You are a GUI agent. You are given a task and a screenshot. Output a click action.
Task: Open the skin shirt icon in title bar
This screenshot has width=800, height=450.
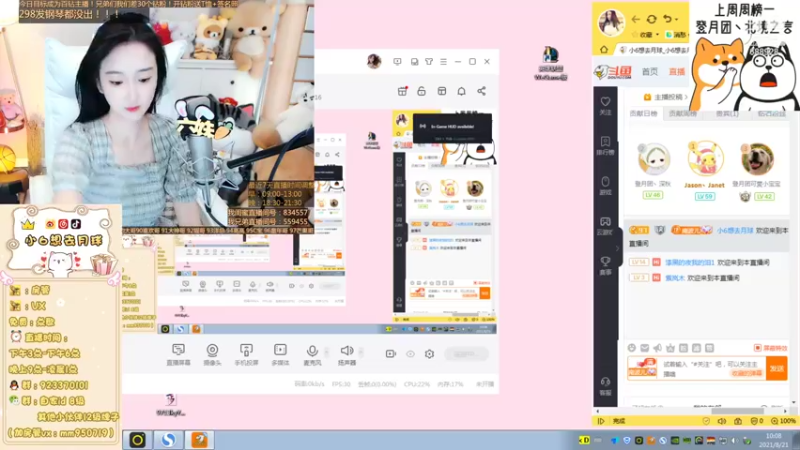click(x=429, y=61)
